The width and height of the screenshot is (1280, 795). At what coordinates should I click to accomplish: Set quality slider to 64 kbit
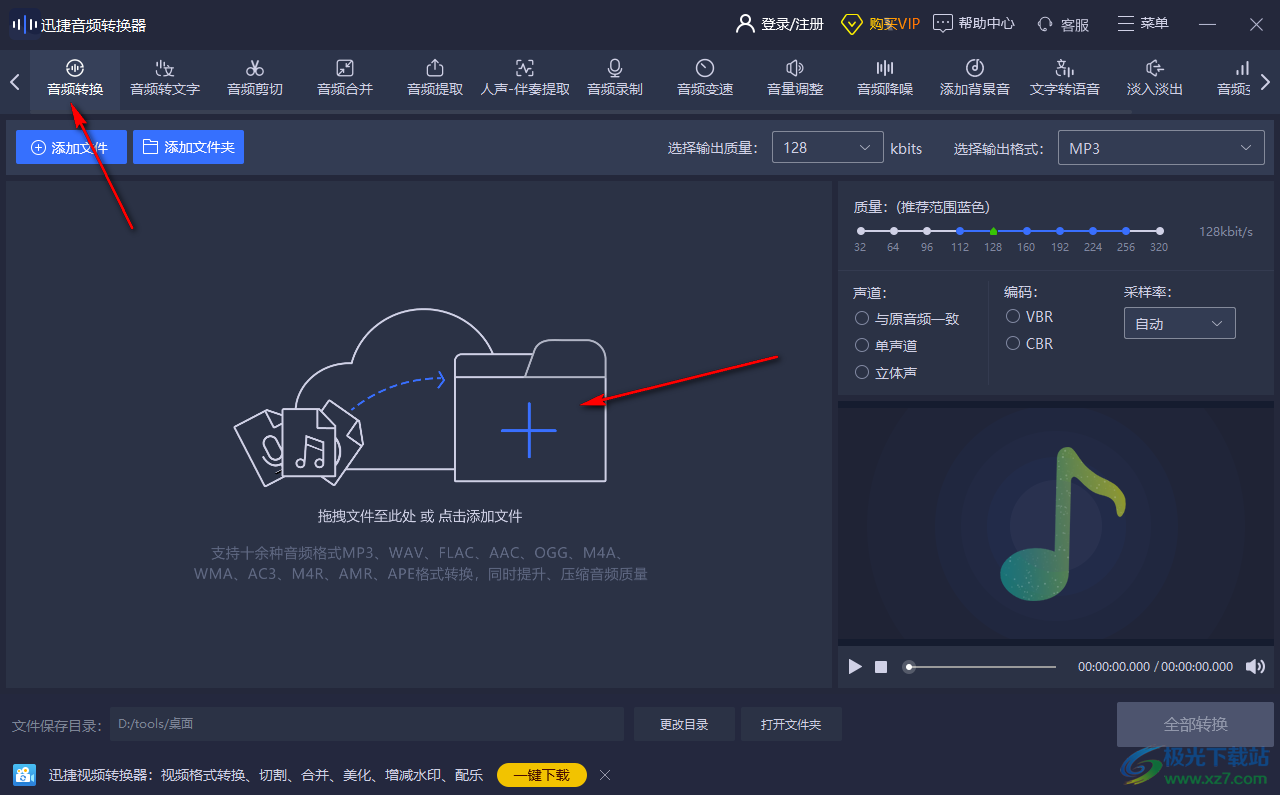(893, 231)
